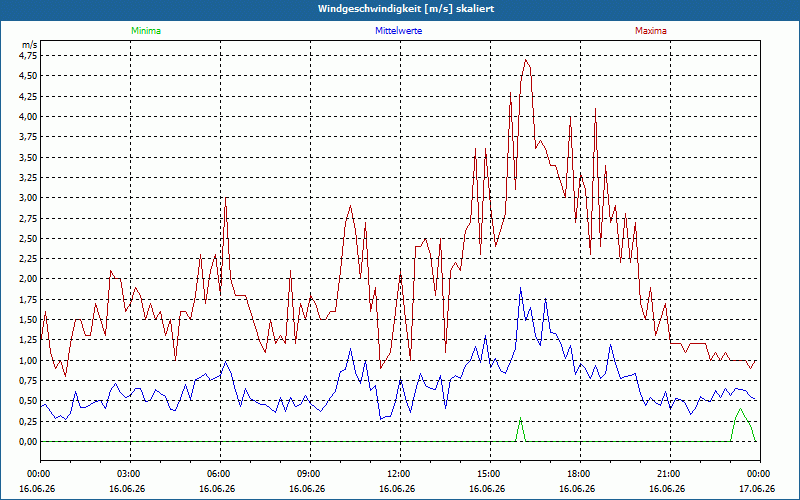
Task: Click the 1,50 y-axis value
Action: coord(28,320)
